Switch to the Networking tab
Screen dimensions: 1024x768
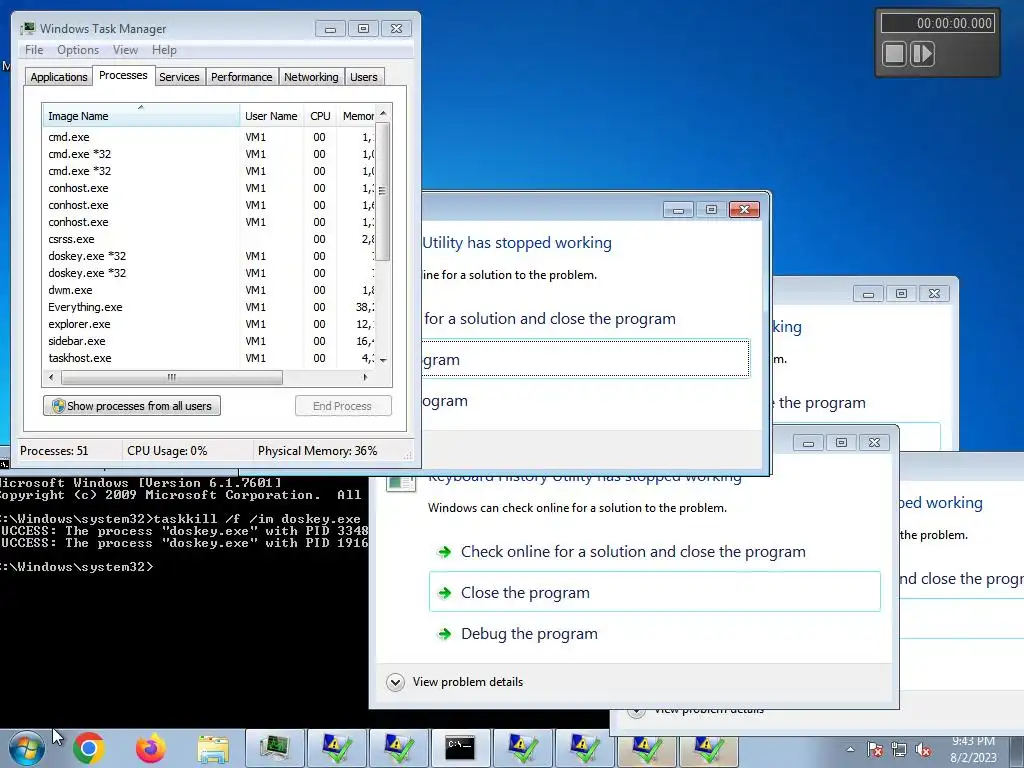click(x=311, y=76)
